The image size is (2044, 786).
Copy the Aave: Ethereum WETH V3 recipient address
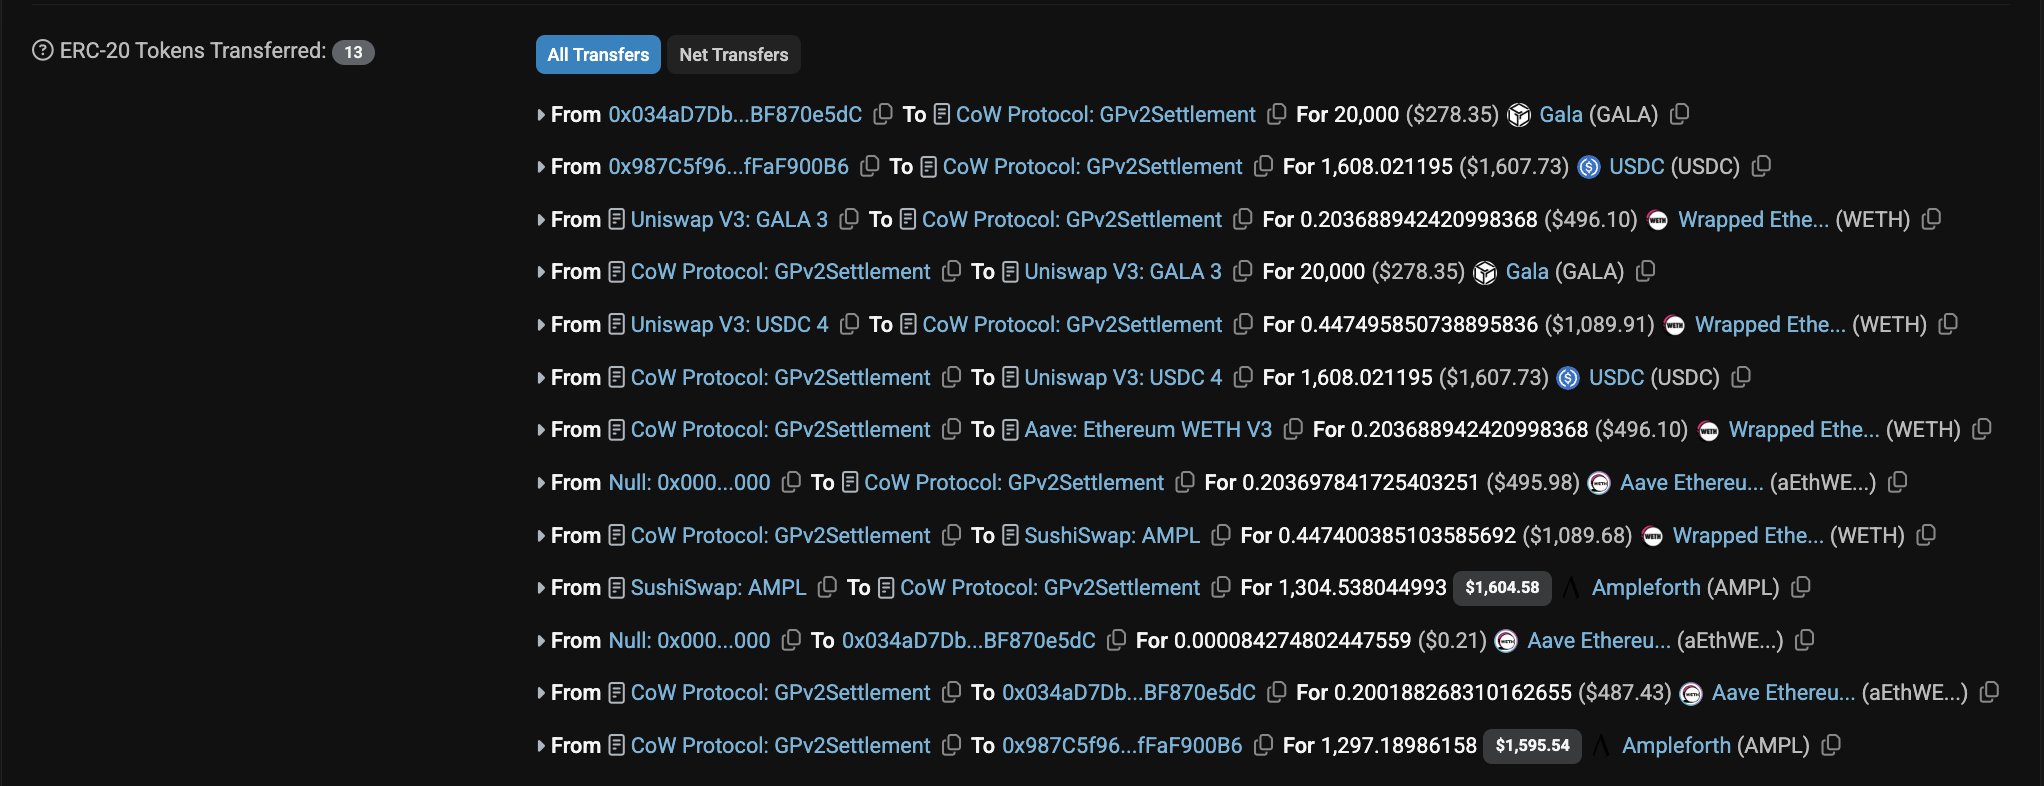pos(1293,429)
